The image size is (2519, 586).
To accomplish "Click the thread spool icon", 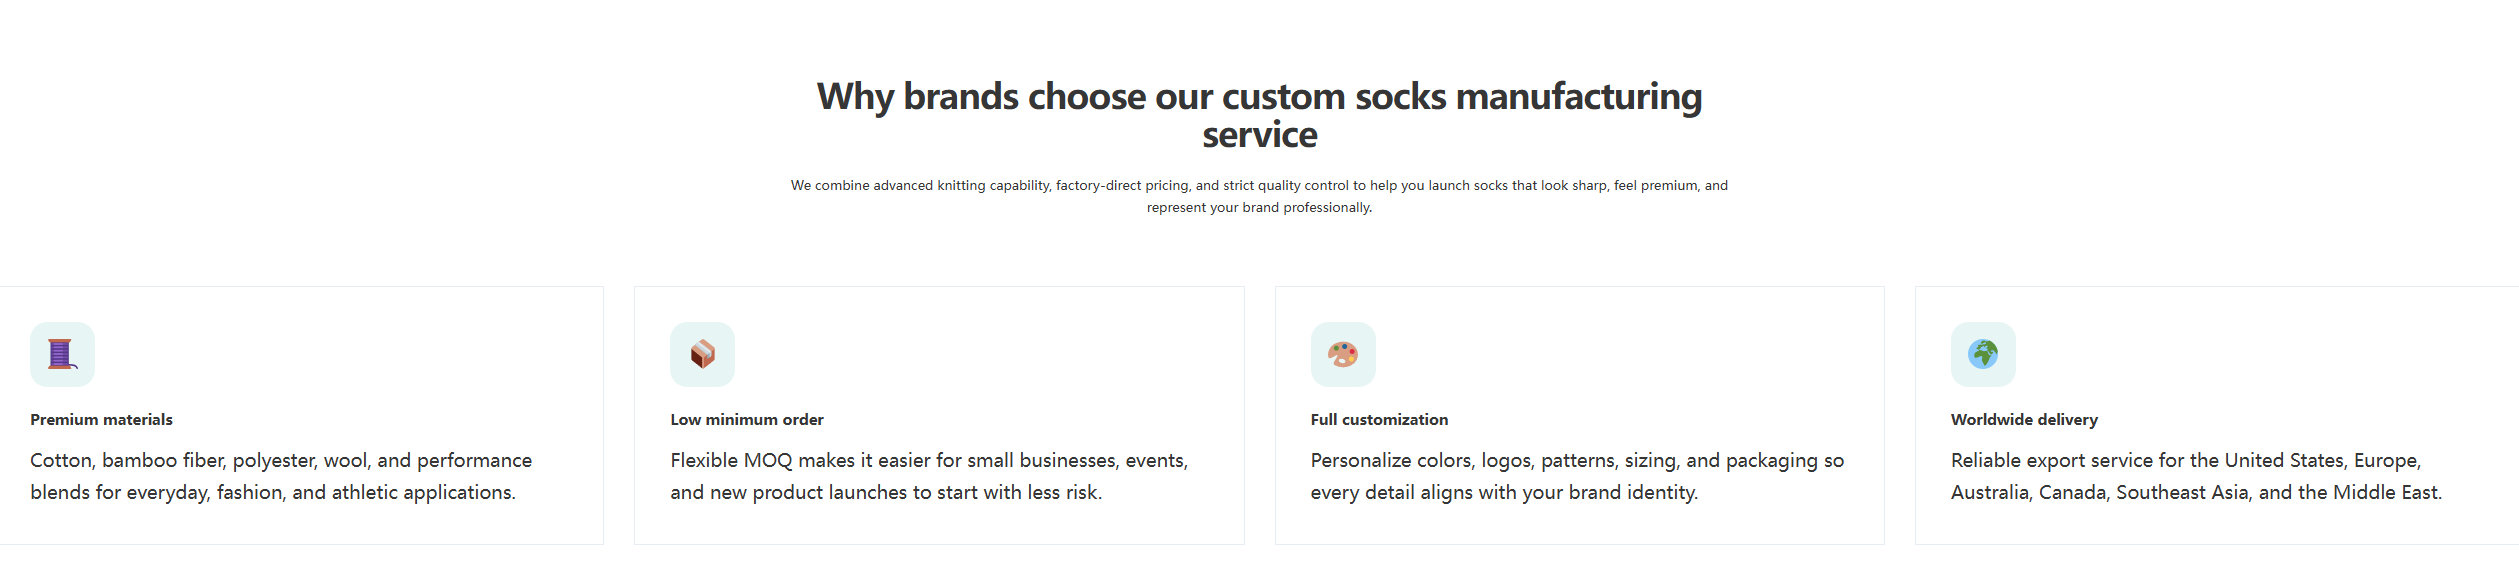I will coord(62,354).
